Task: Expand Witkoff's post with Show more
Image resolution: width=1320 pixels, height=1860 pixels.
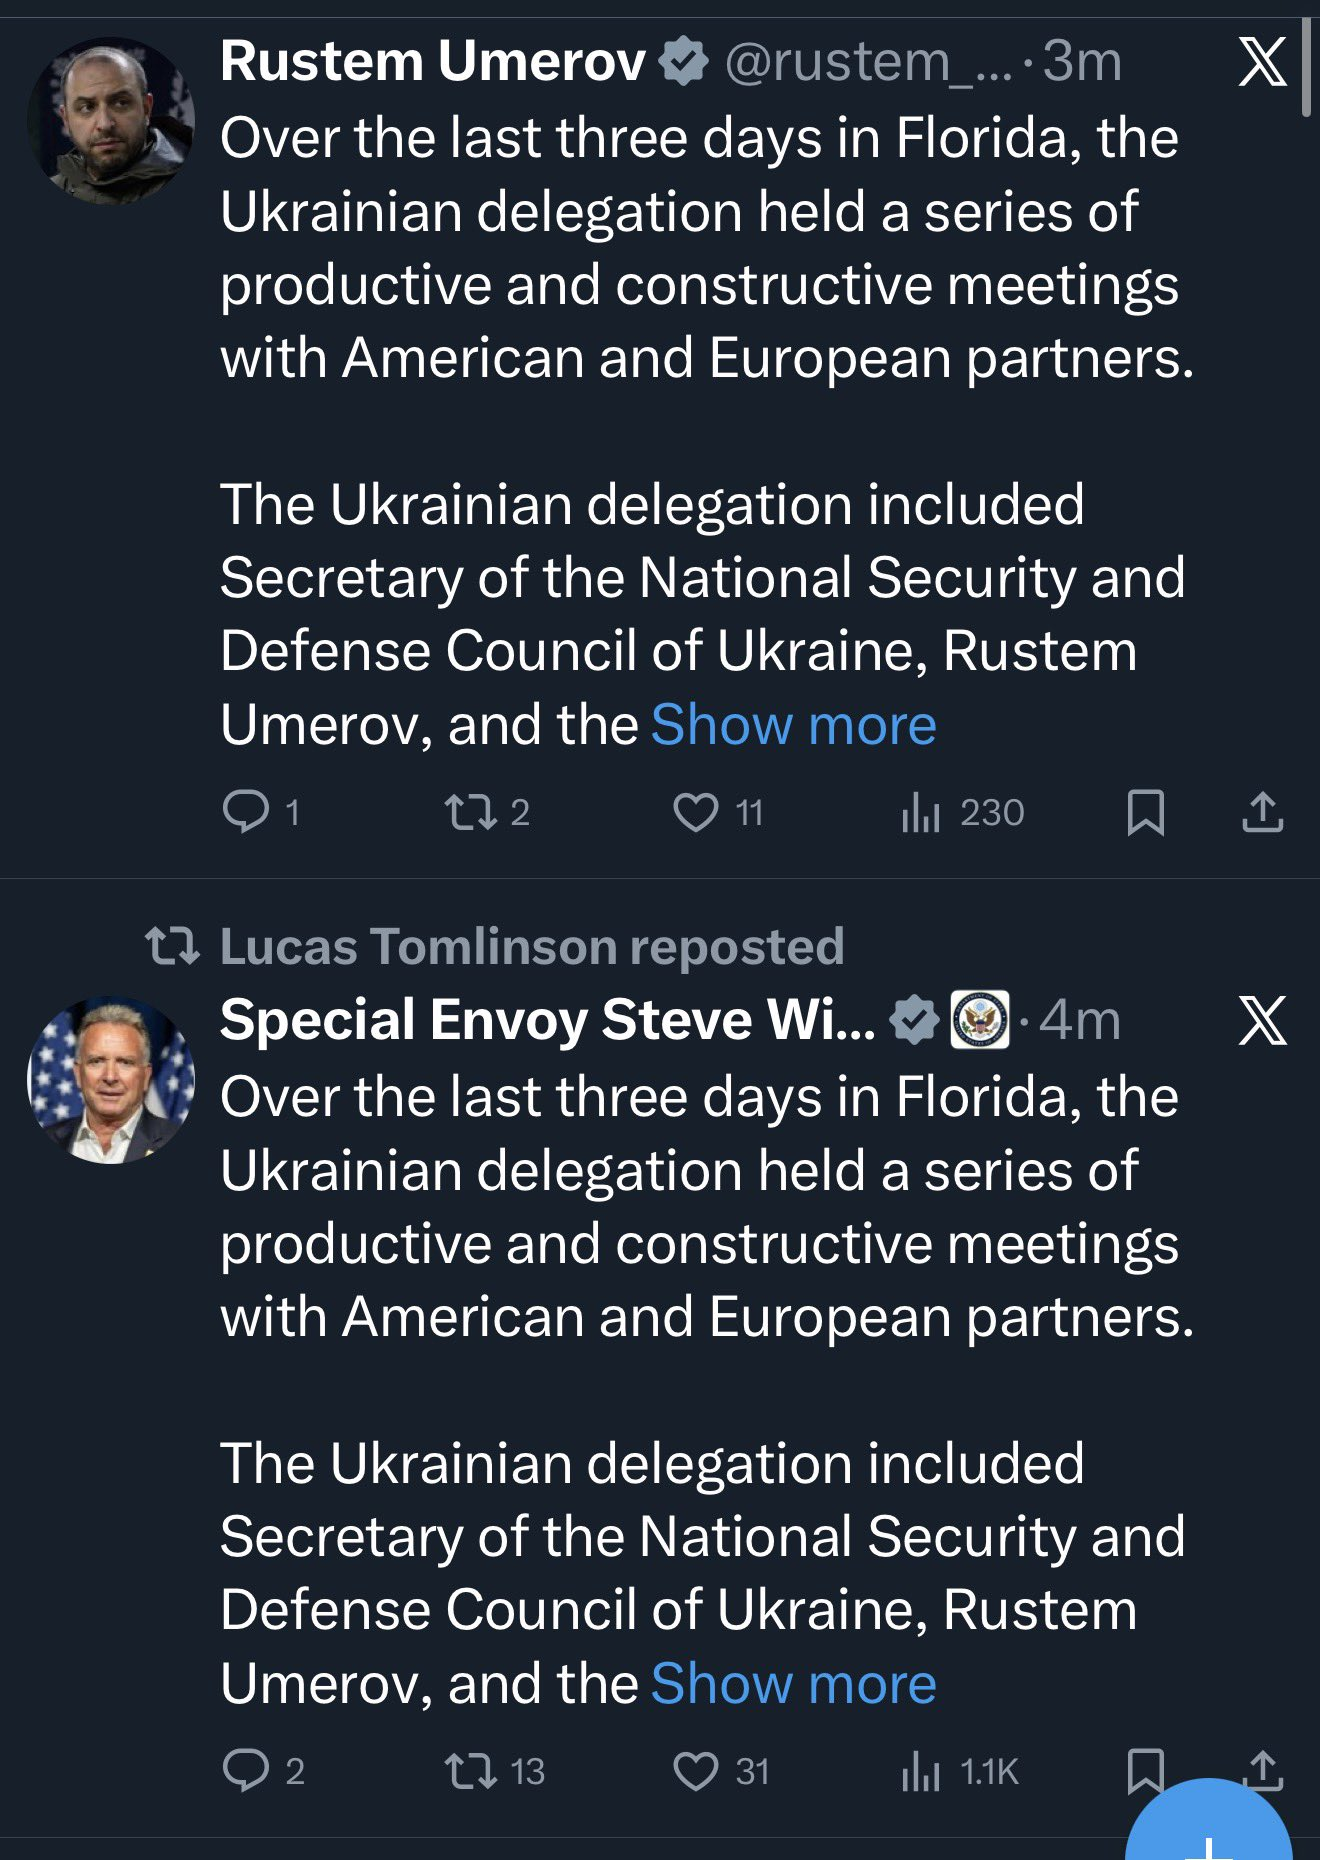Action: click(793, 1684)
